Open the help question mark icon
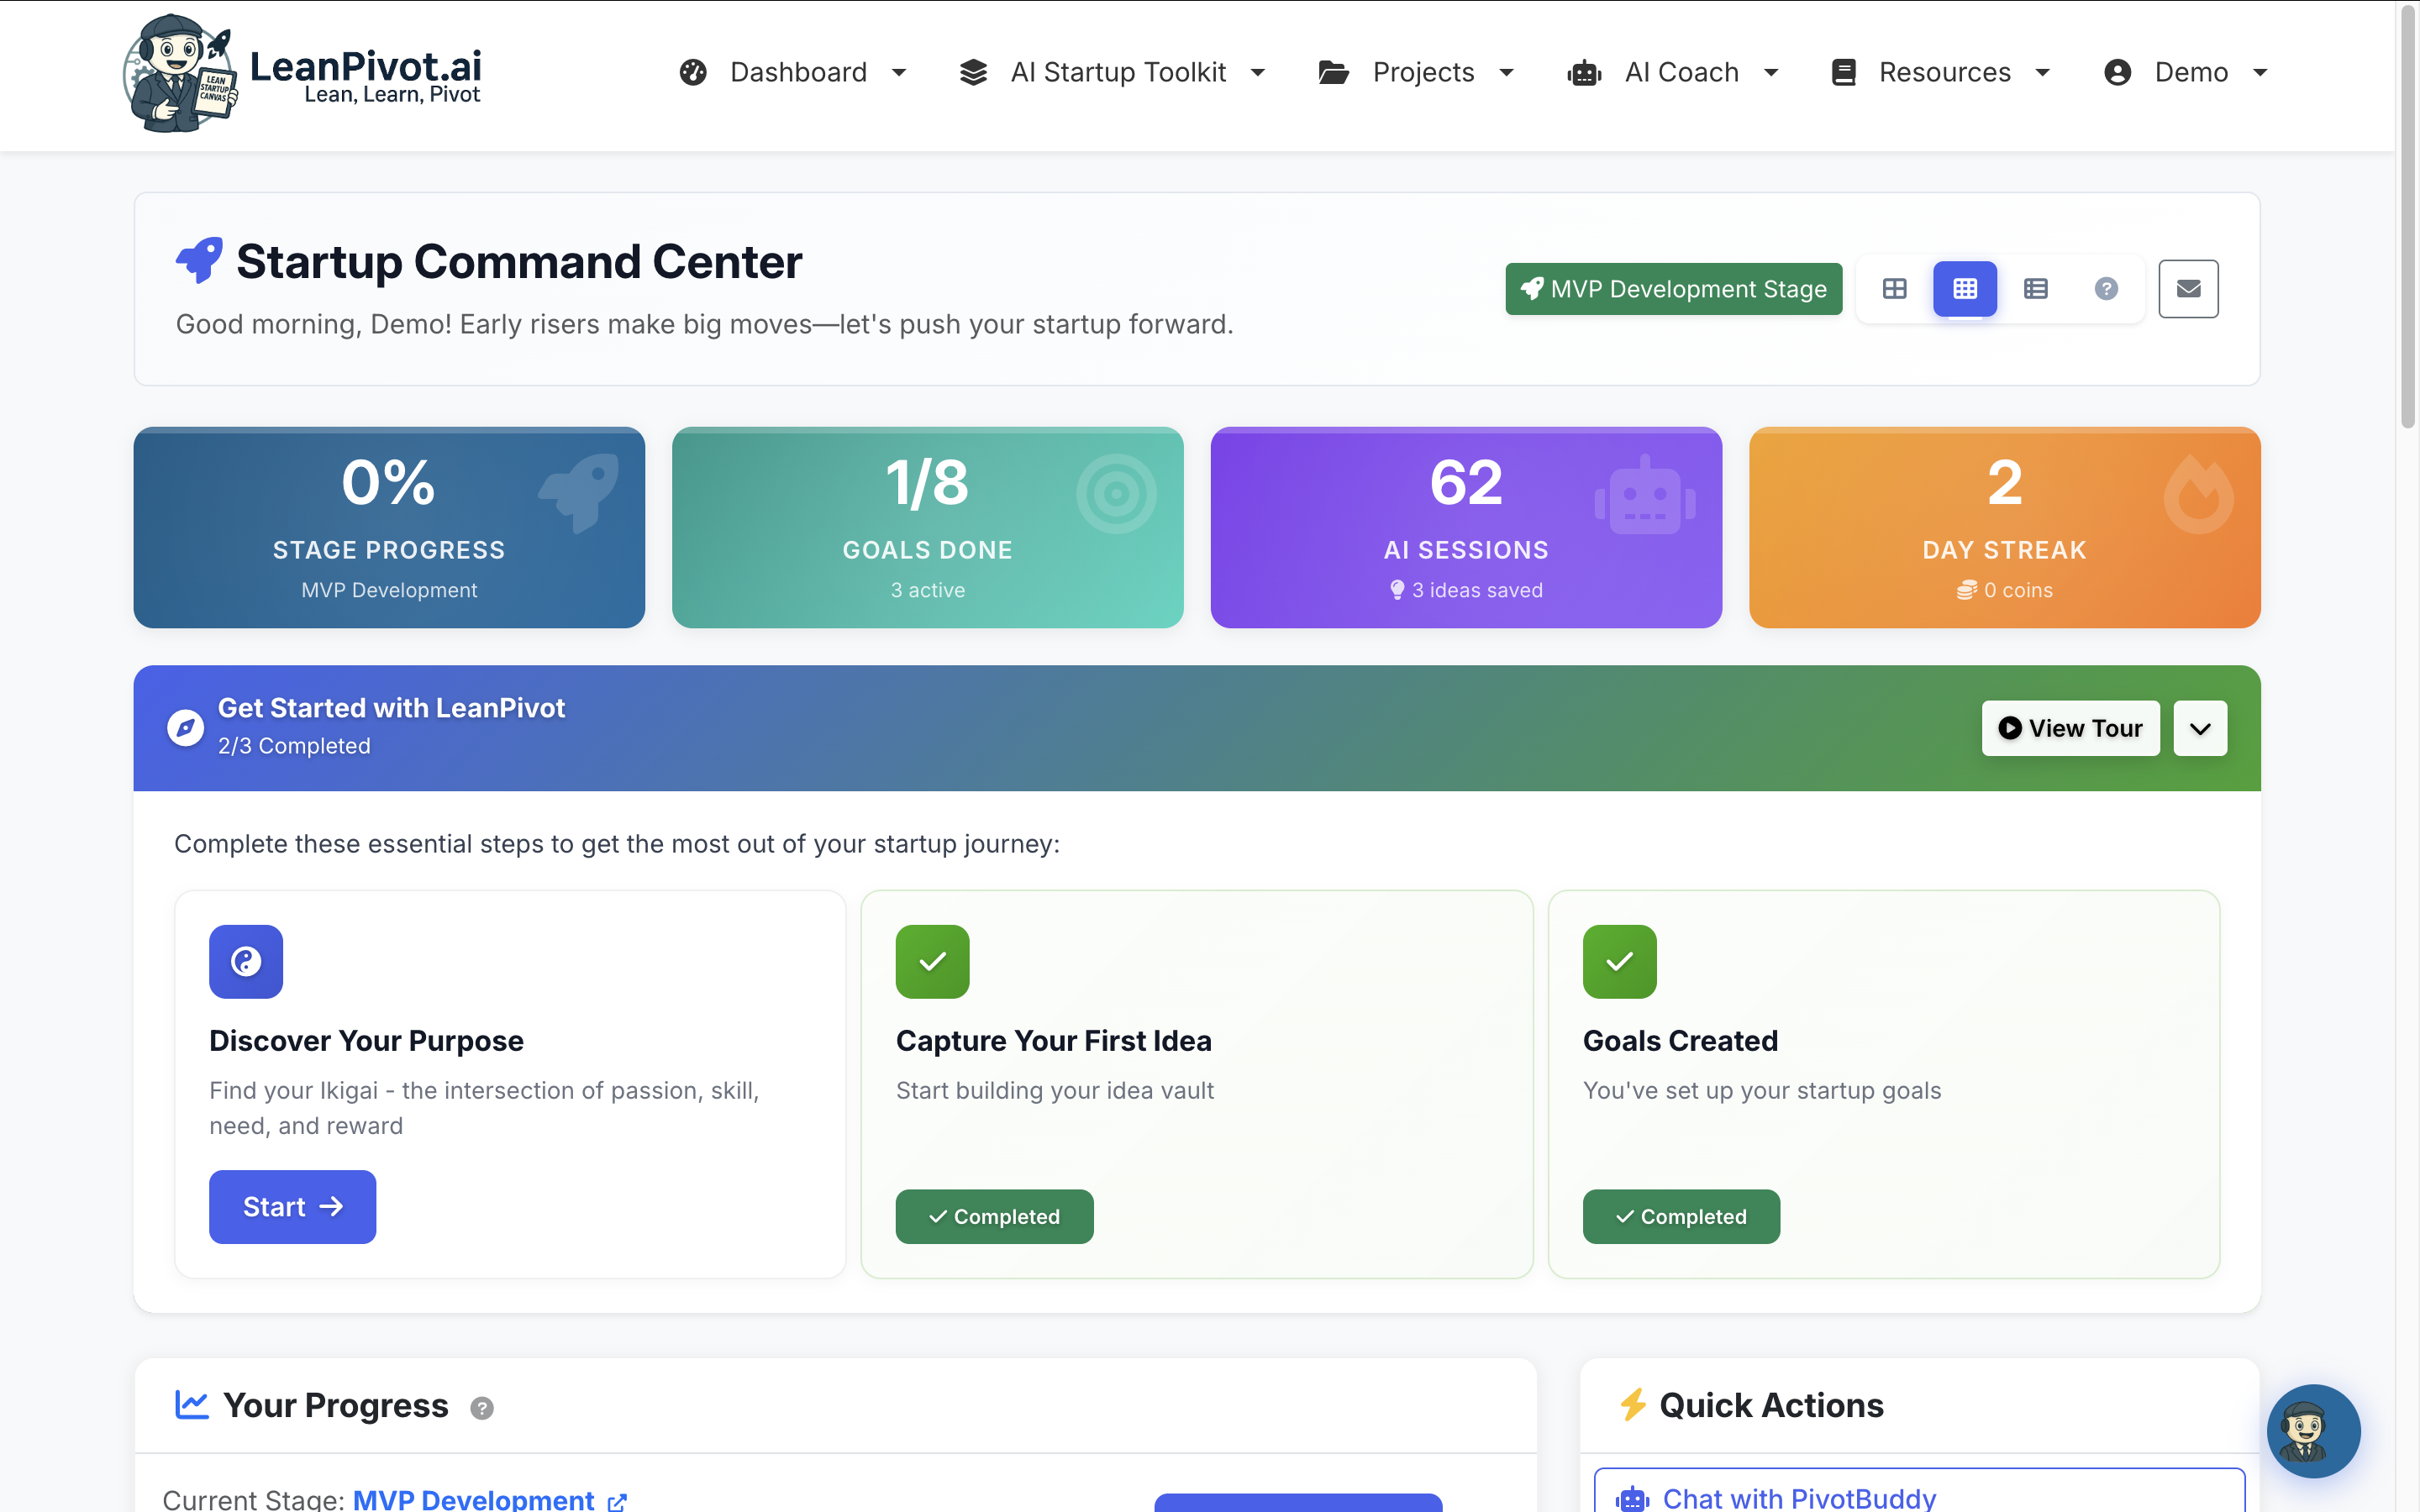Screen dimensions: 2420x1512 [x=2107, y=288]
